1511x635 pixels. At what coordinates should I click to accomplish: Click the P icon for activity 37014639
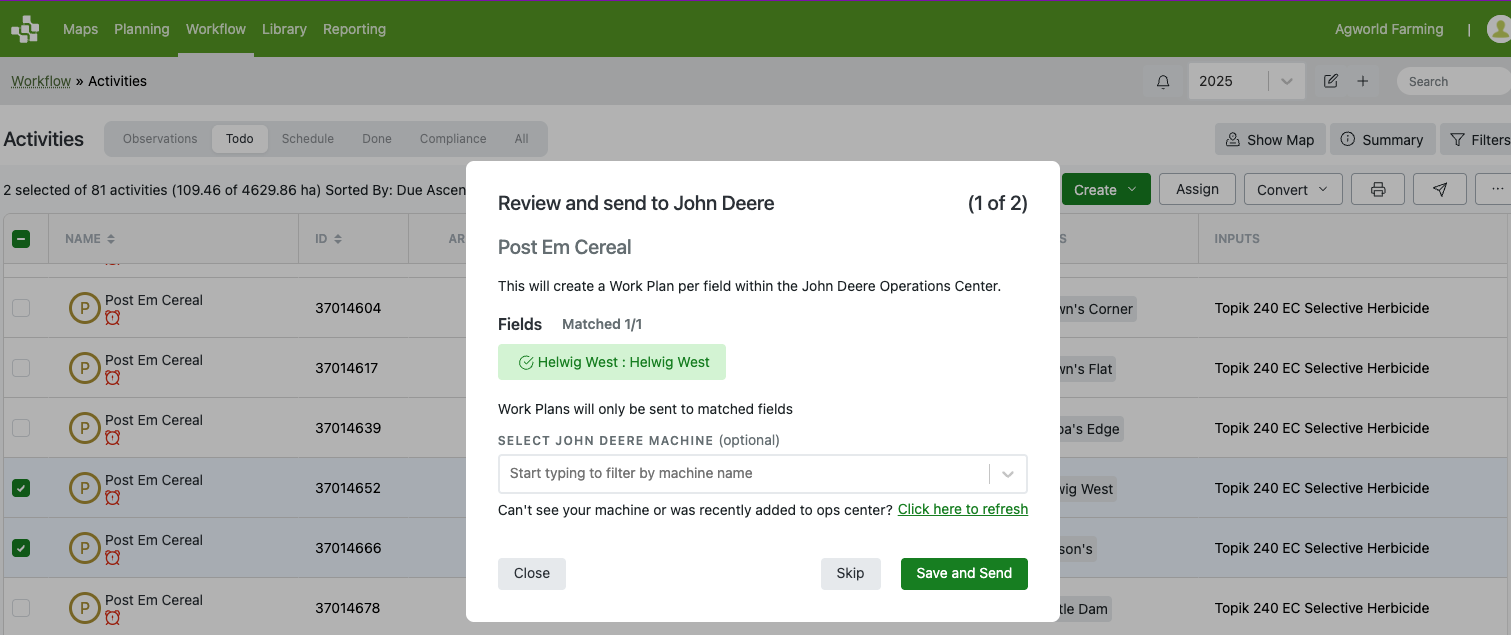point(84,428)
